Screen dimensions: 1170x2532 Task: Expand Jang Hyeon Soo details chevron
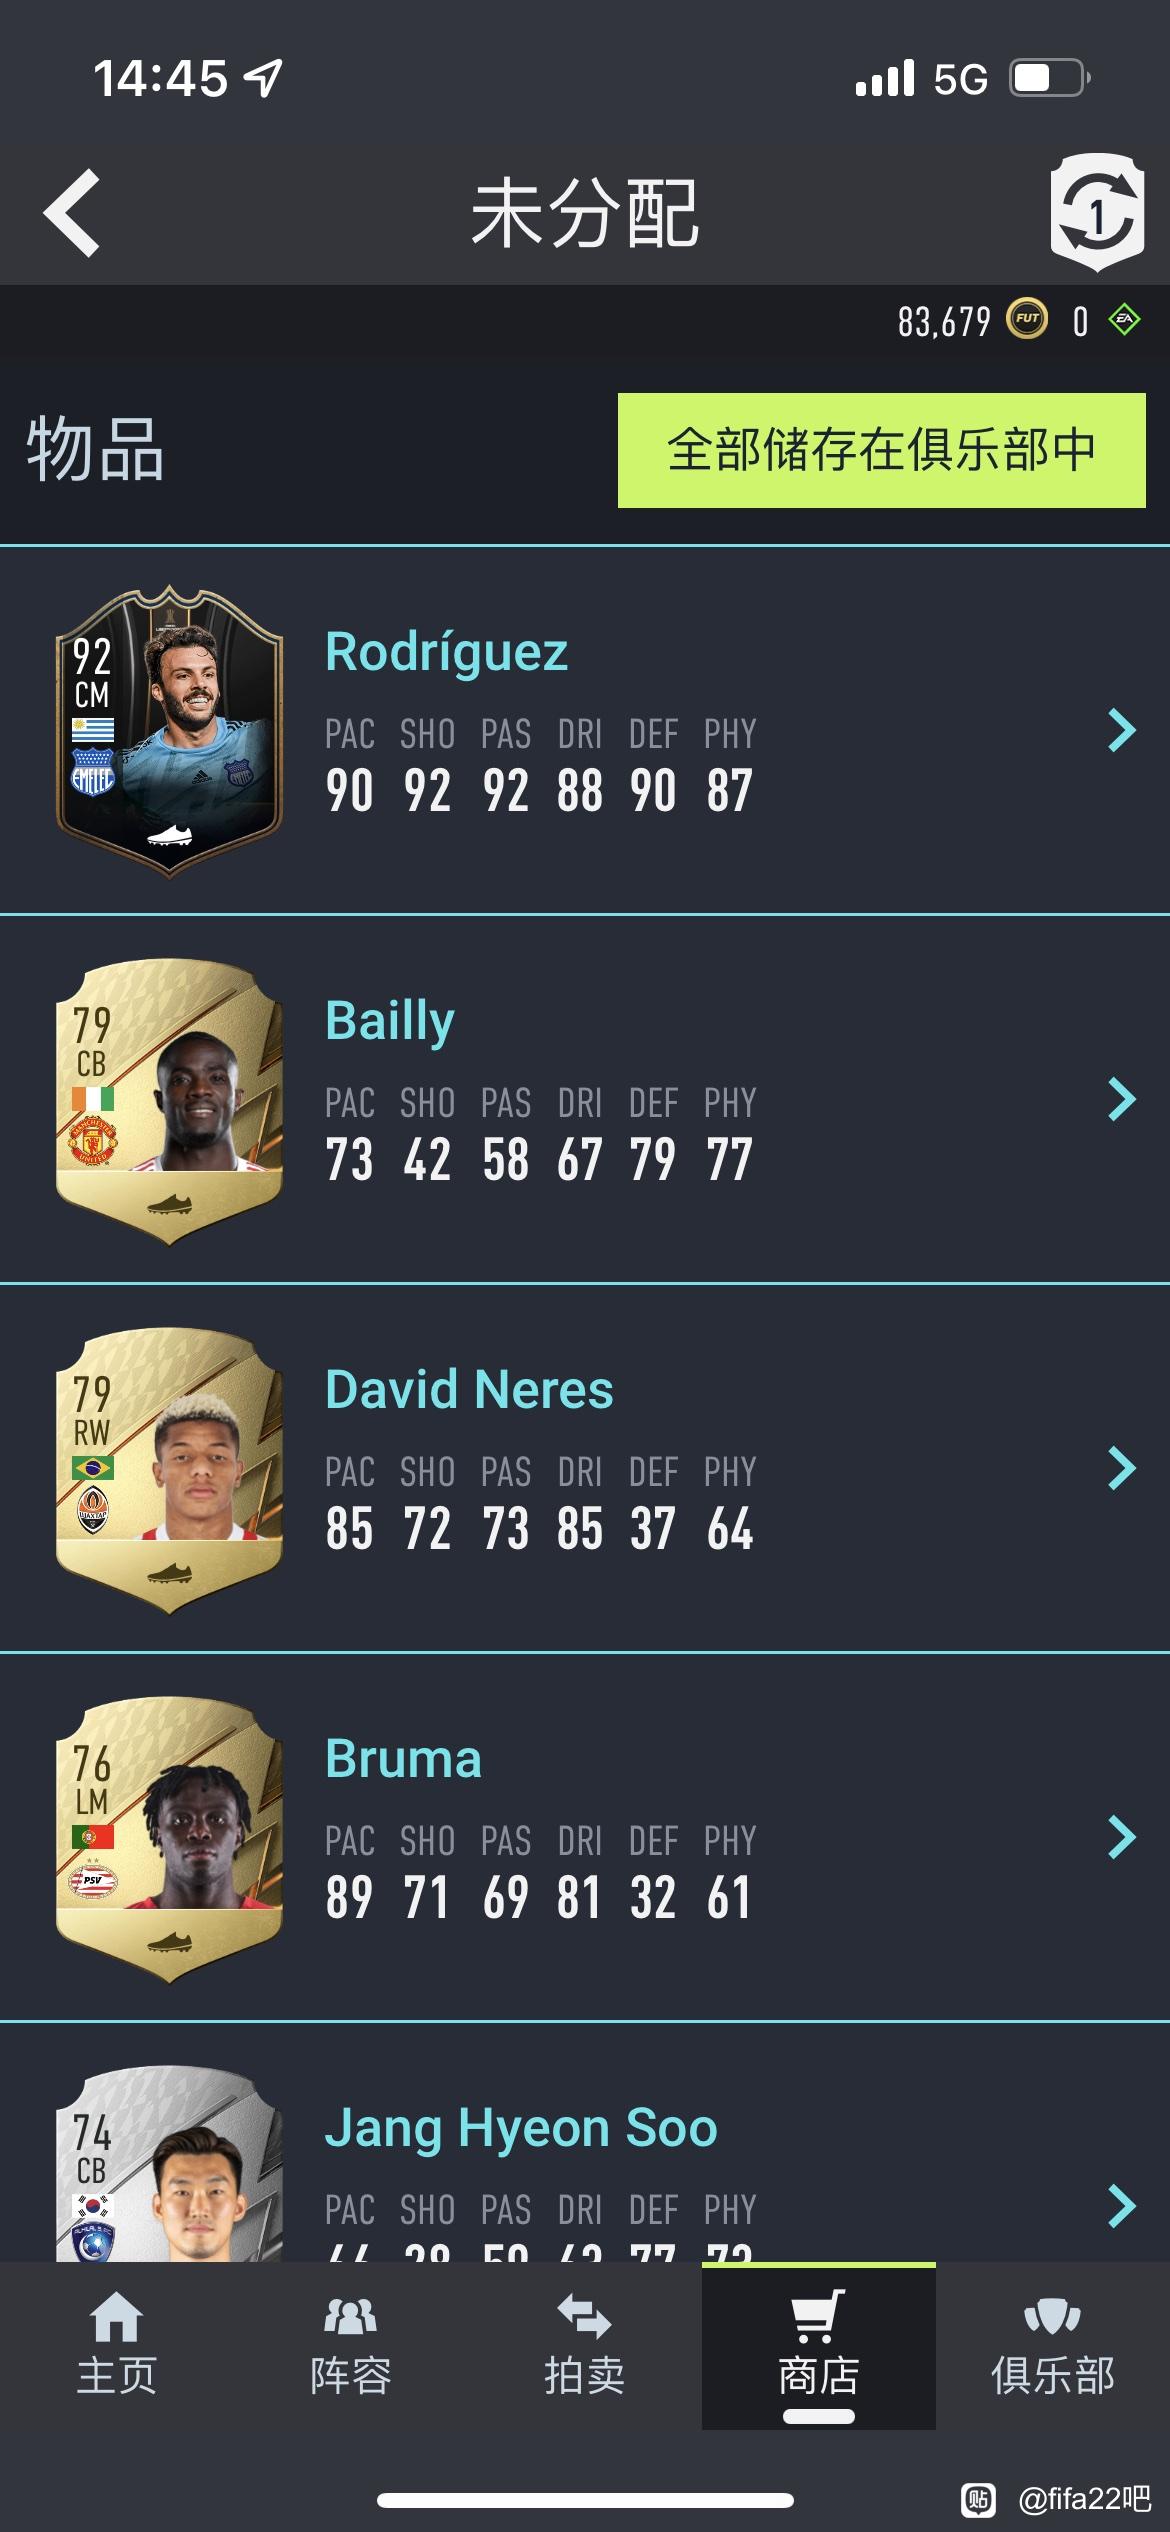tap(1122, 2206)
